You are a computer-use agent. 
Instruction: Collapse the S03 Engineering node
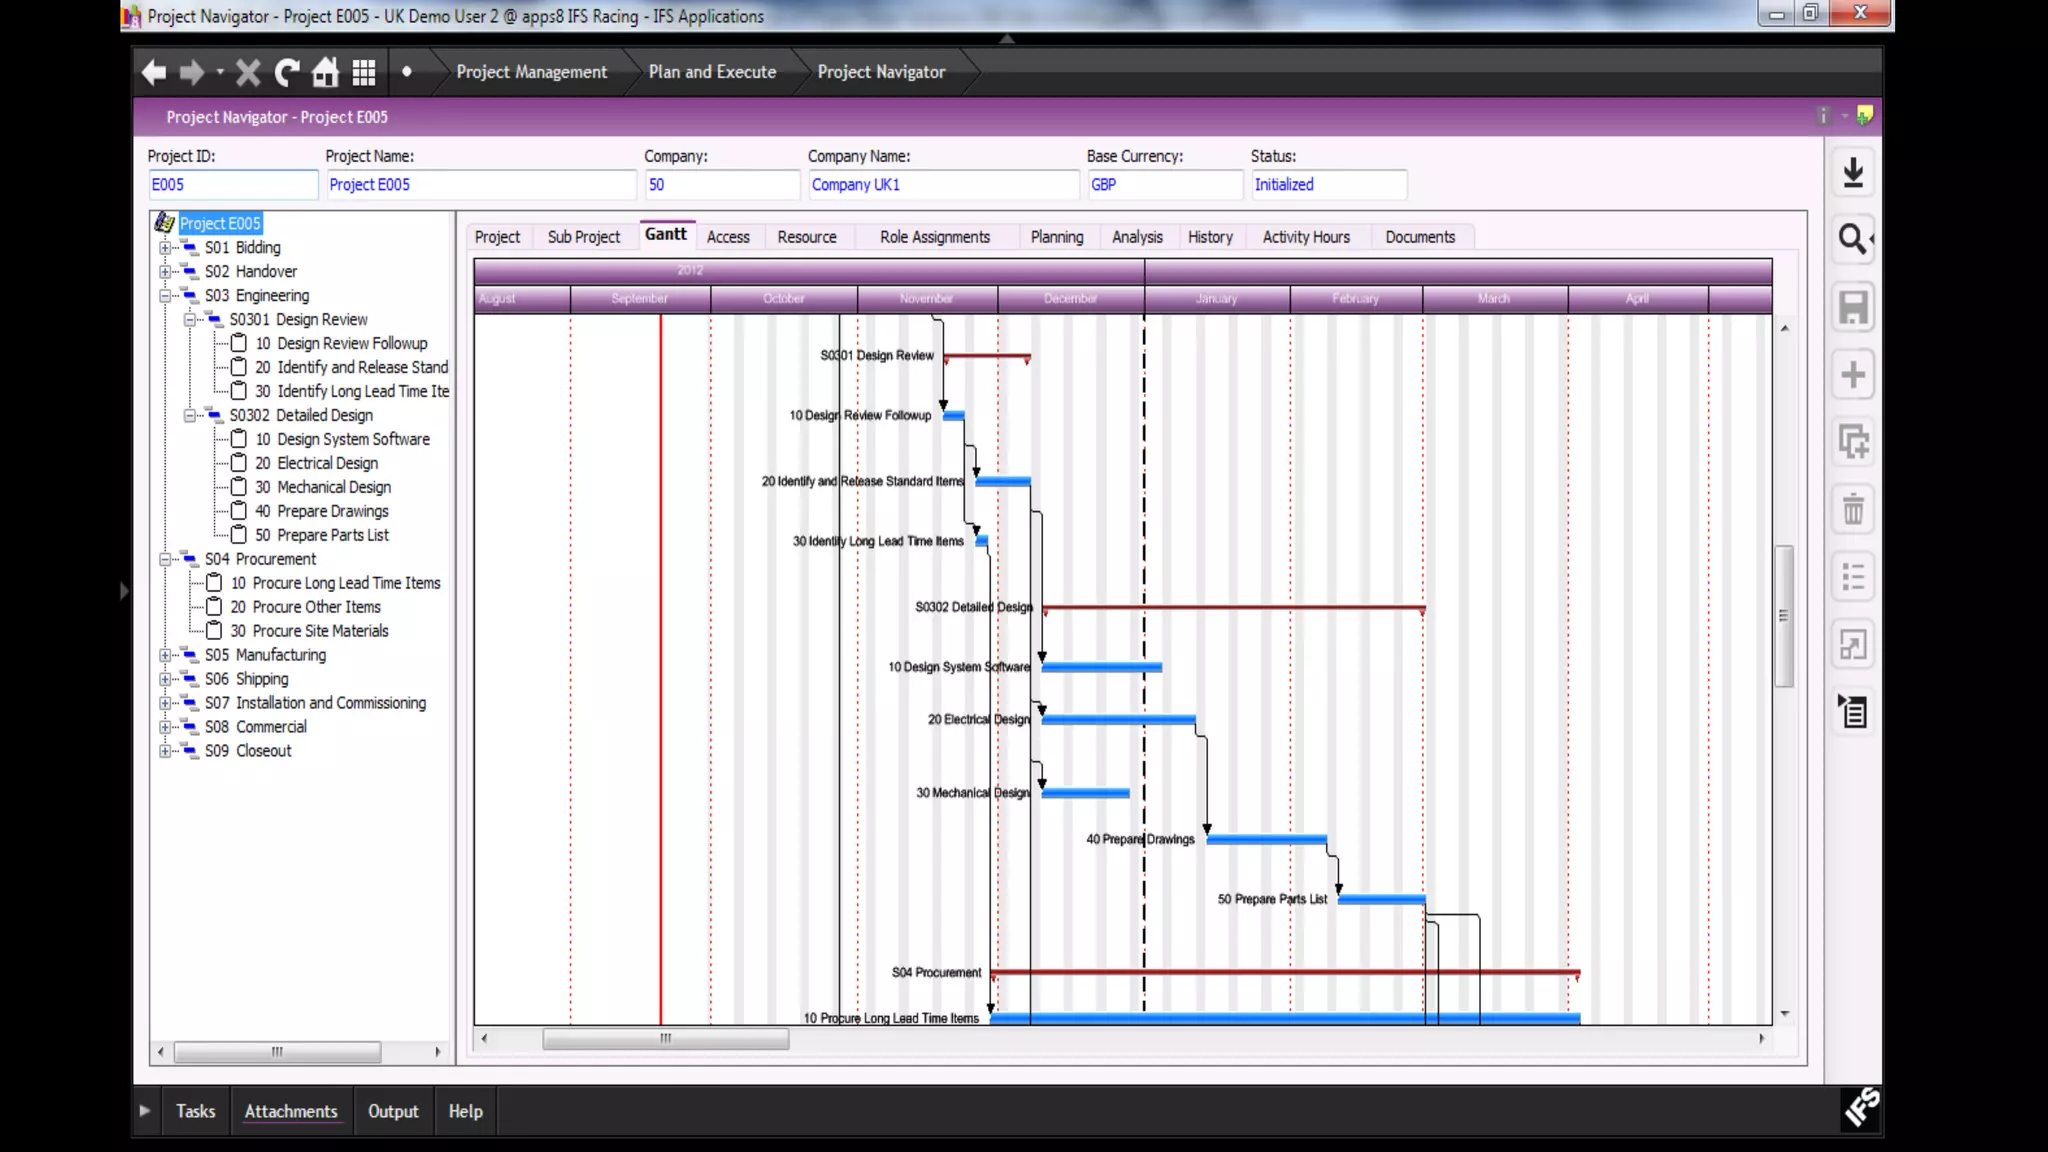tap(165, 295)
